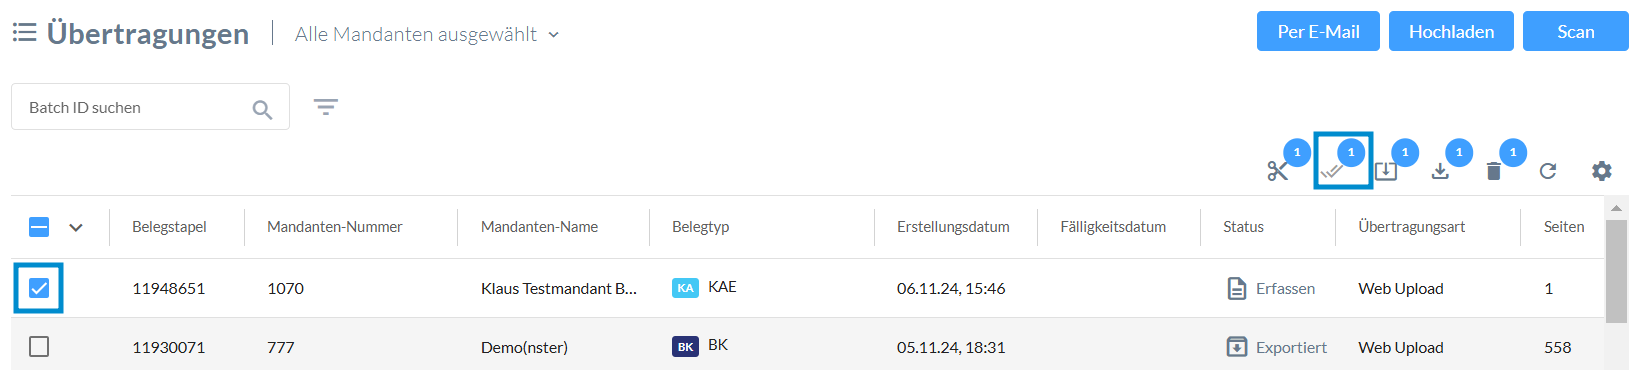
Task: Open the table settings gear
Action: point(1602,171)
